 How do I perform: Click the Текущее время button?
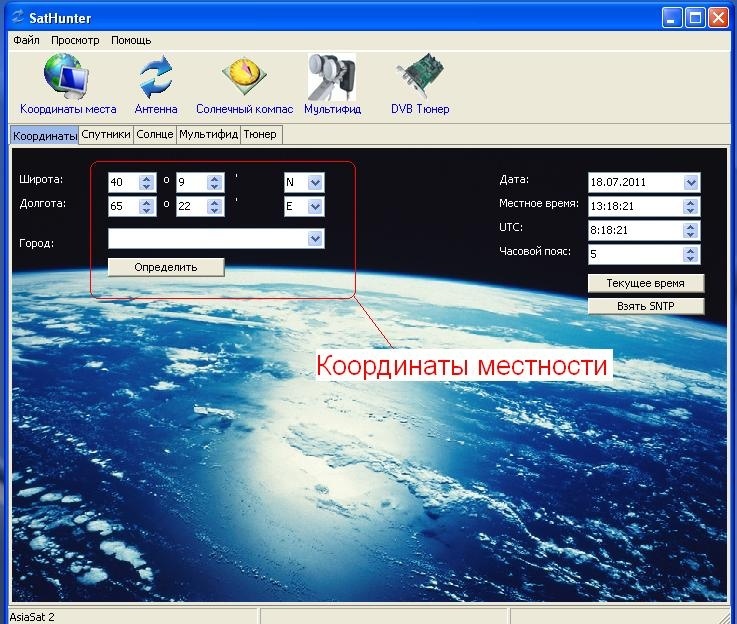[645, 284]
